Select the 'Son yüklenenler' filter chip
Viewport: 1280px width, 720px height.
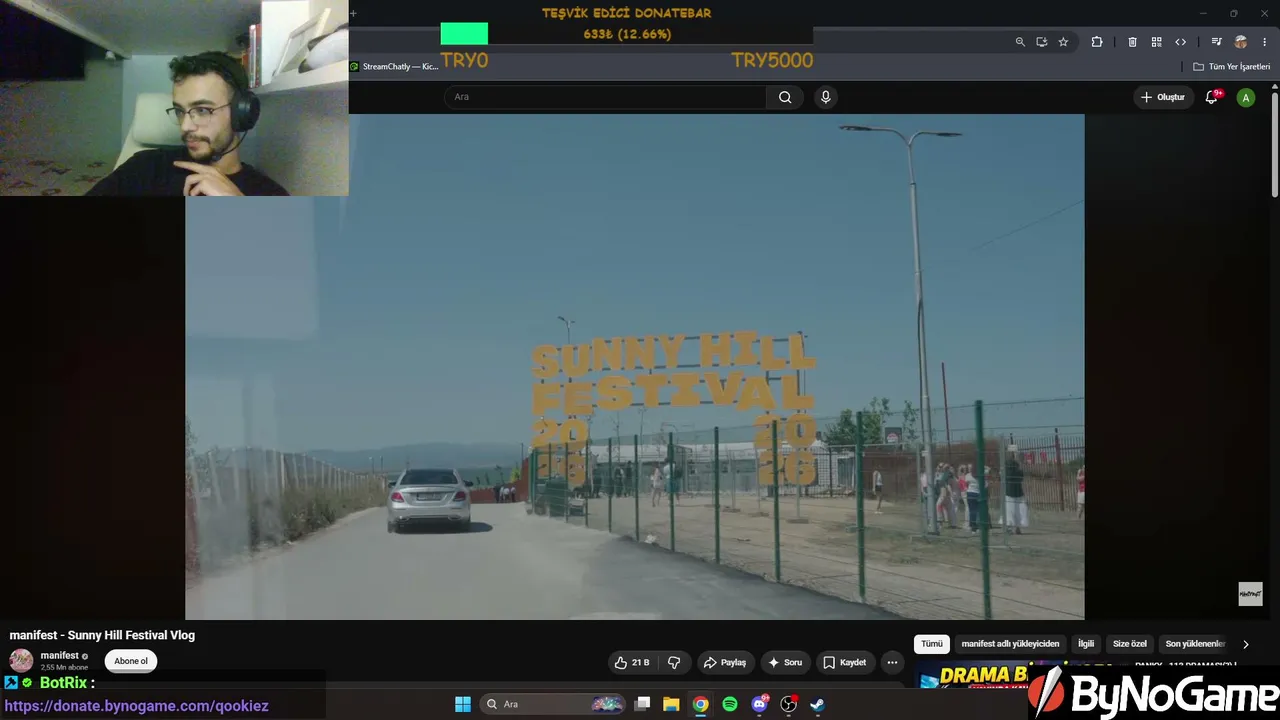pyautogui.click(x=1195, y=644)
